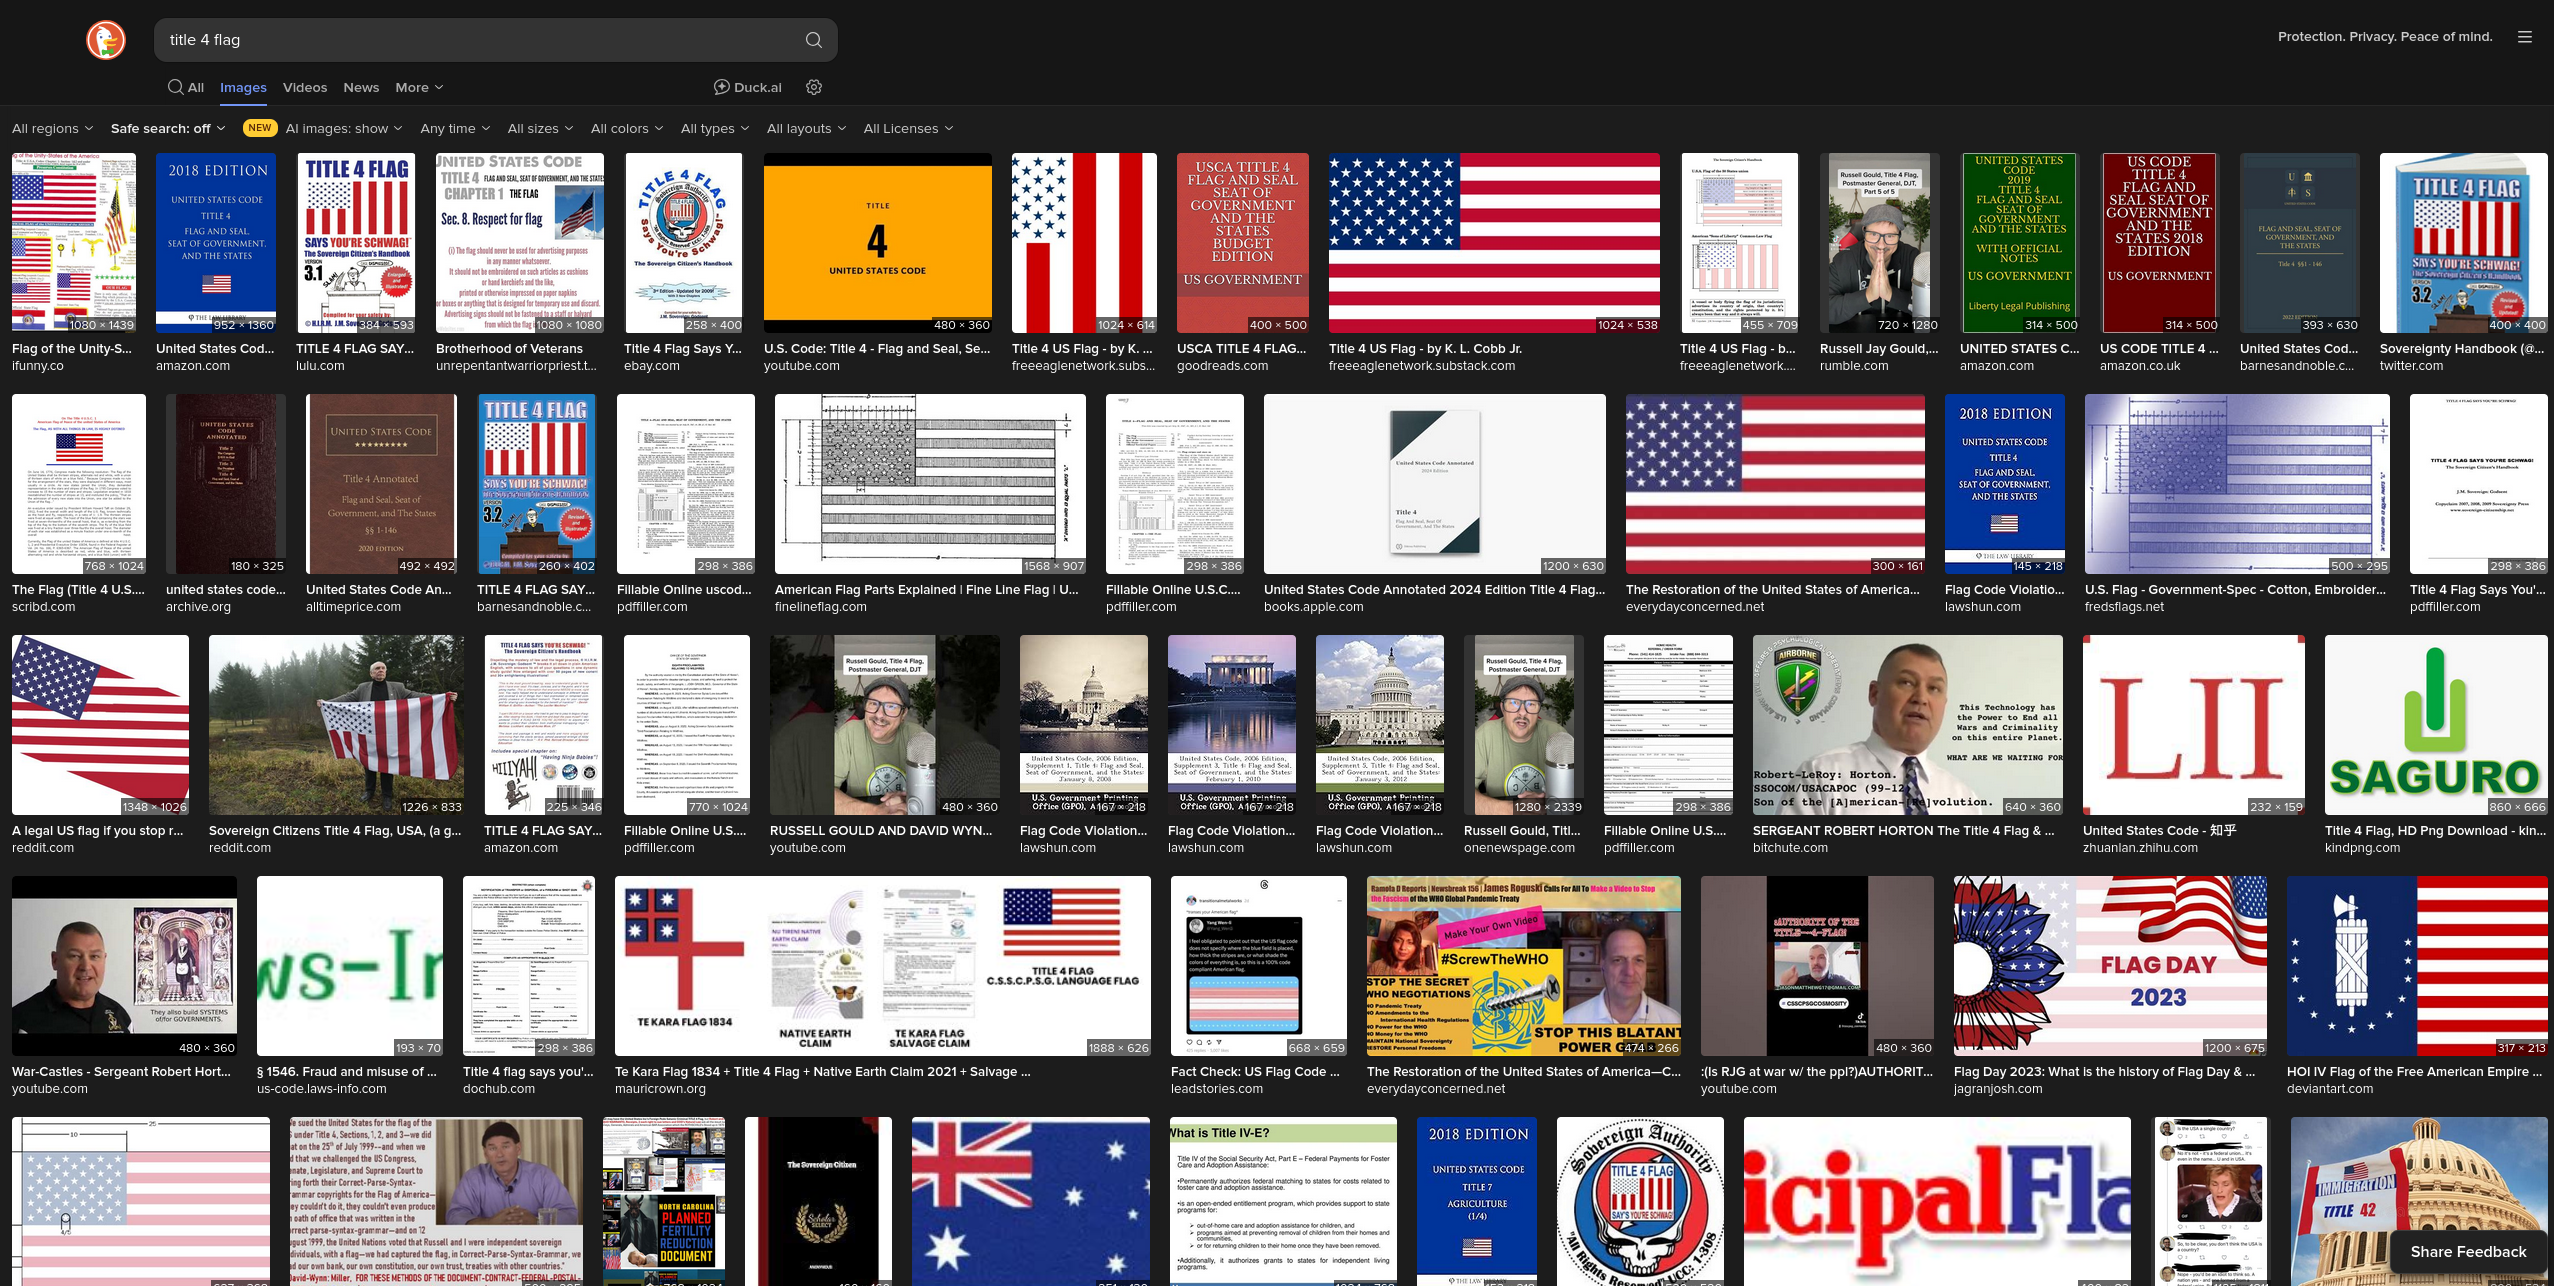Open Duck.ai chat
2554x1286 pixels.
coord(747,87)
